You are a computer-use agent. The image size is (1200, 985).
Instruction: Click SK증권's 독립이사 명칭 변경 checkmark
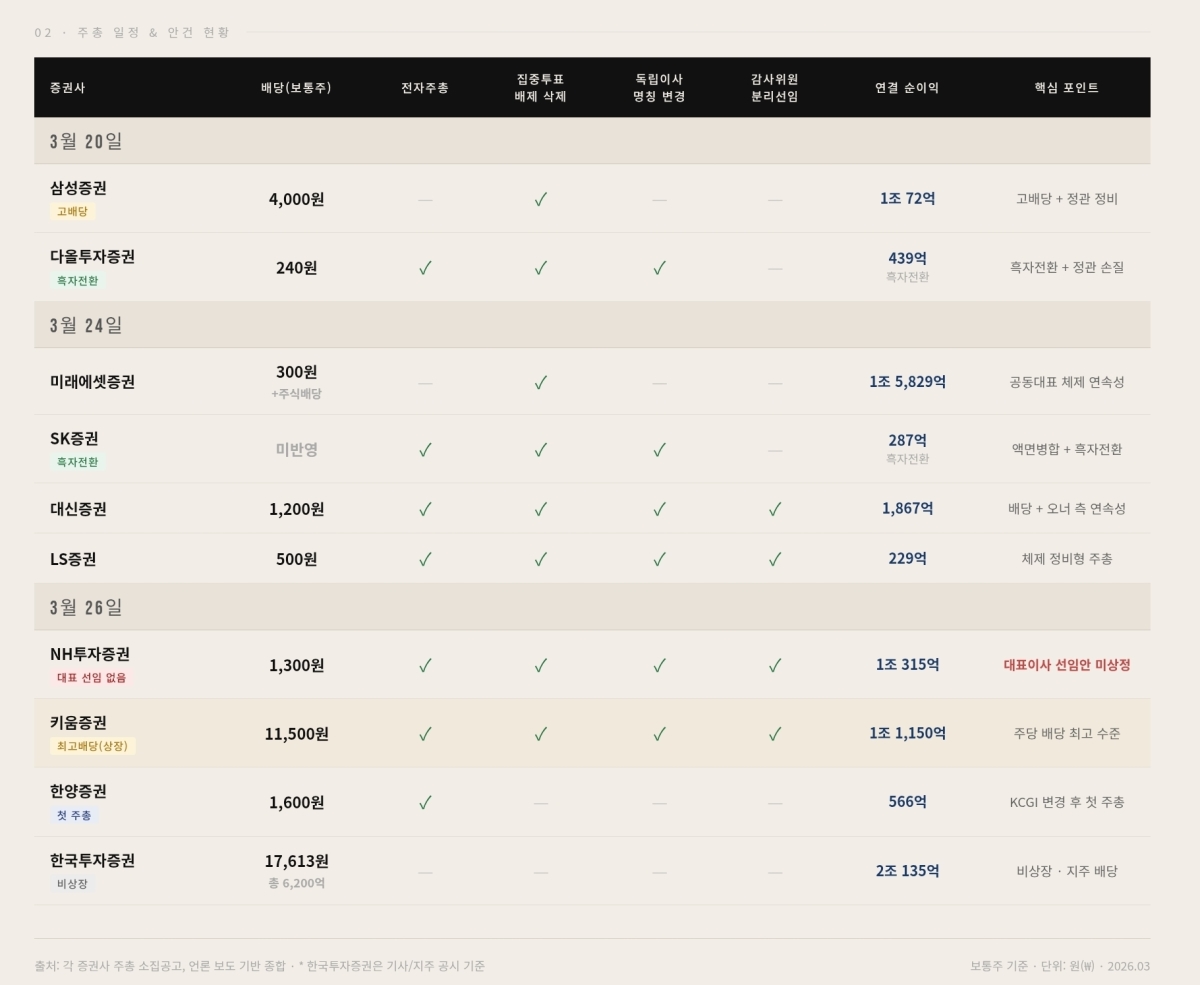[659, 450]
